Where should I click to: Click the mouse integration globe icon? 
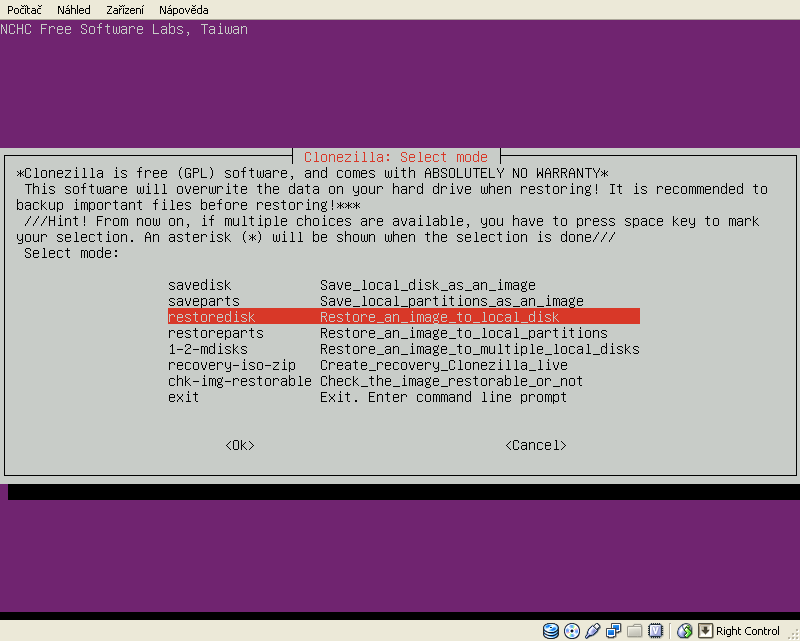coord(685,631)
